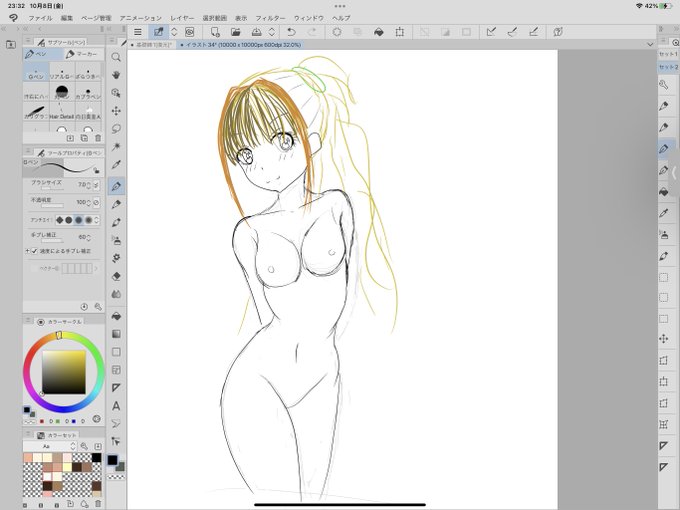Toggle brush size dynamics button
Viewport: 680px width, 510px height.
[x=96, y=185]
